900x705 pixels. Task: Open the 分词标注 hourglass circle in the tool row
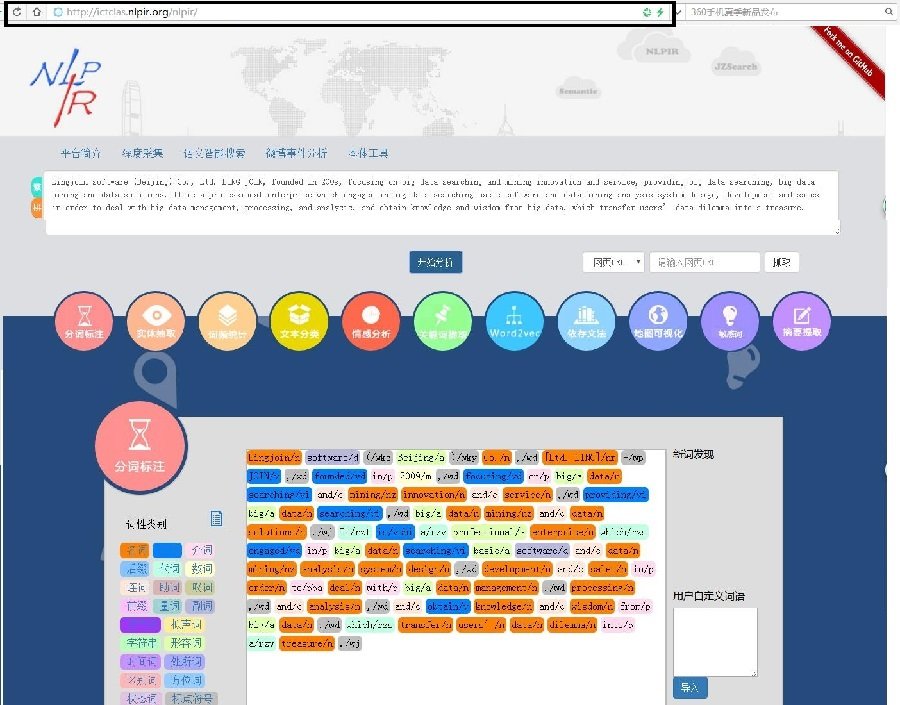click(x=84, y=321)
